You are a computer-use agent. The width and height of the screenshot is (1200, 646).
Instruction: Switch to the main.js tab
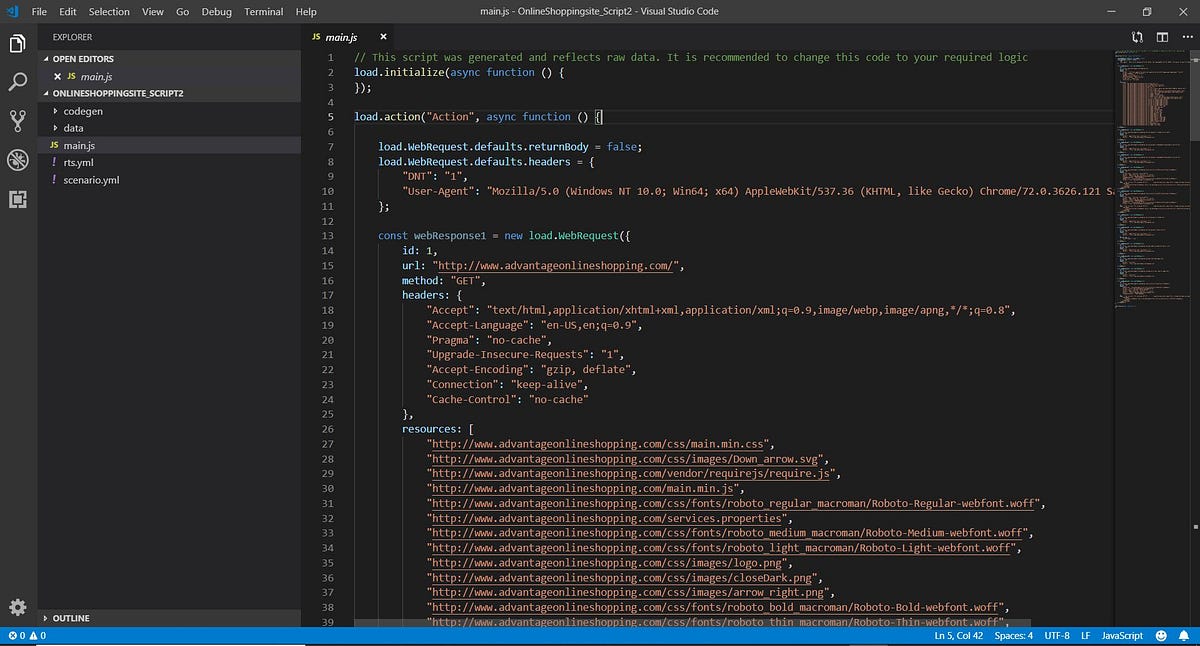(x=340, y=36)
